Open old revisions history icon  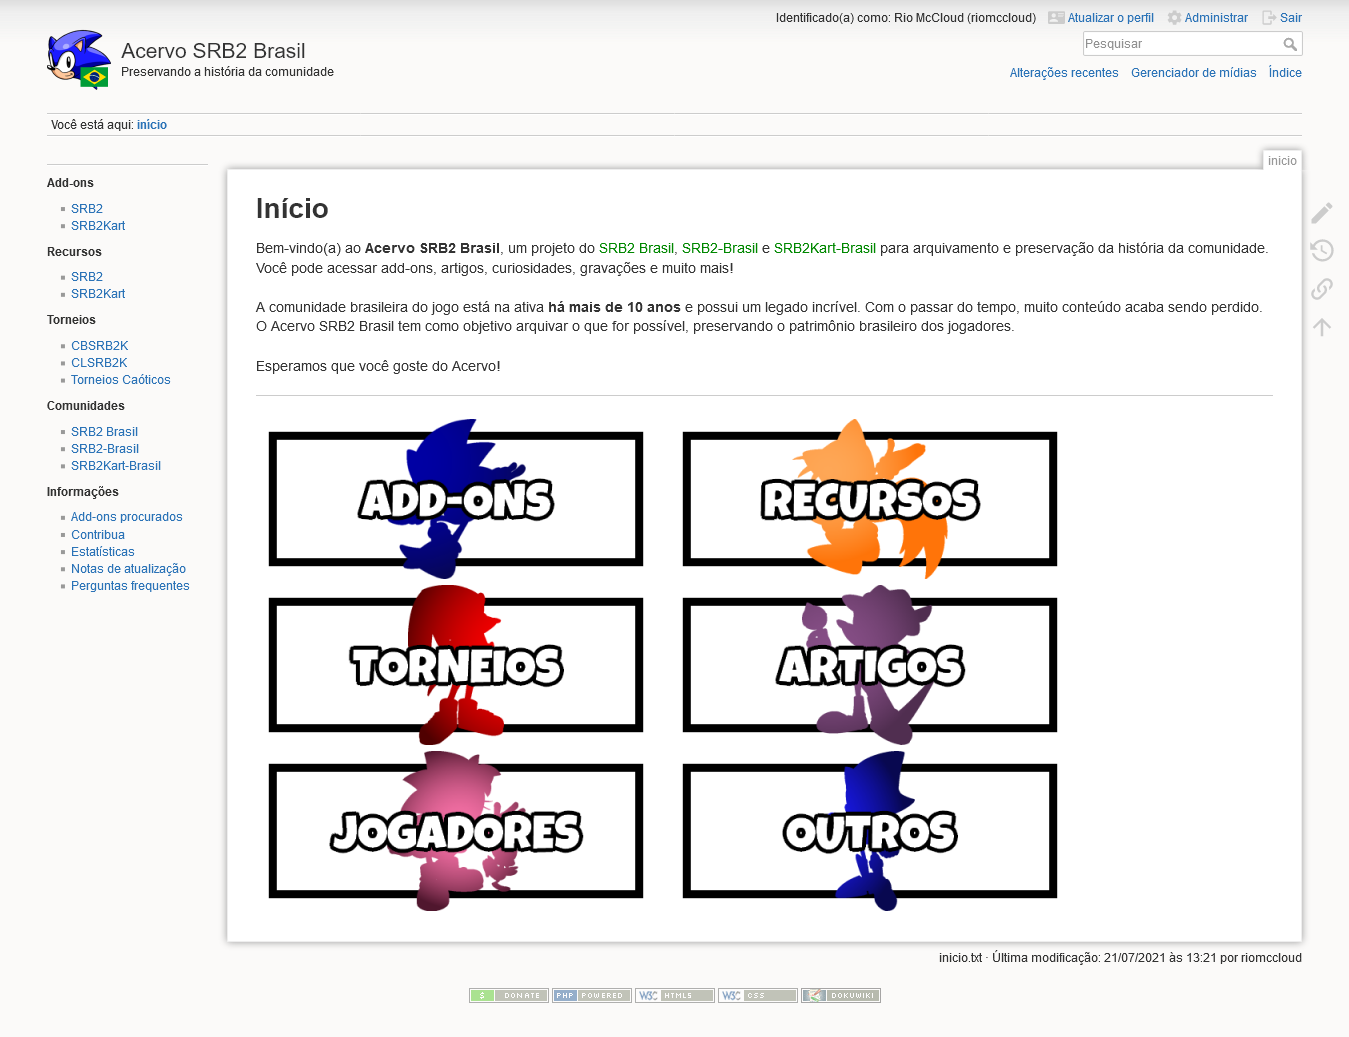(x=1322, y=250)
